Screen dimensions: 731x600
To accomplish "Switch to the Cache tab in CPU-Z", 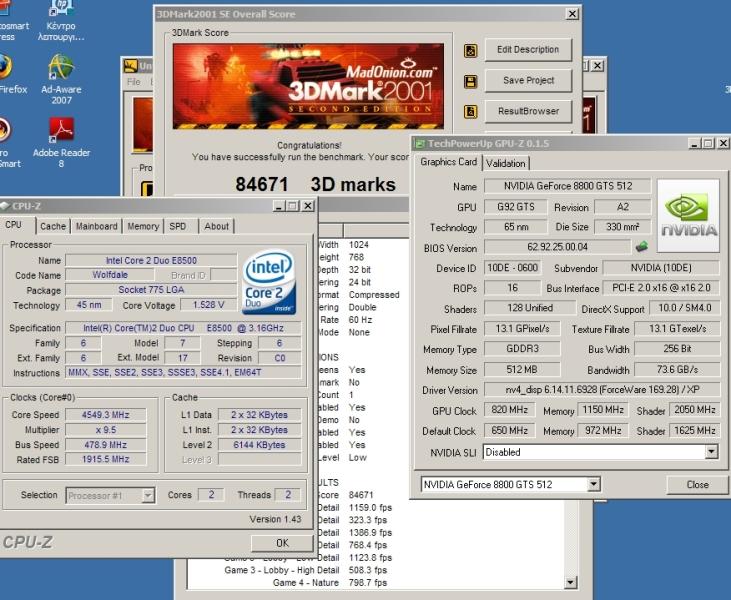I will coord(53,226).
